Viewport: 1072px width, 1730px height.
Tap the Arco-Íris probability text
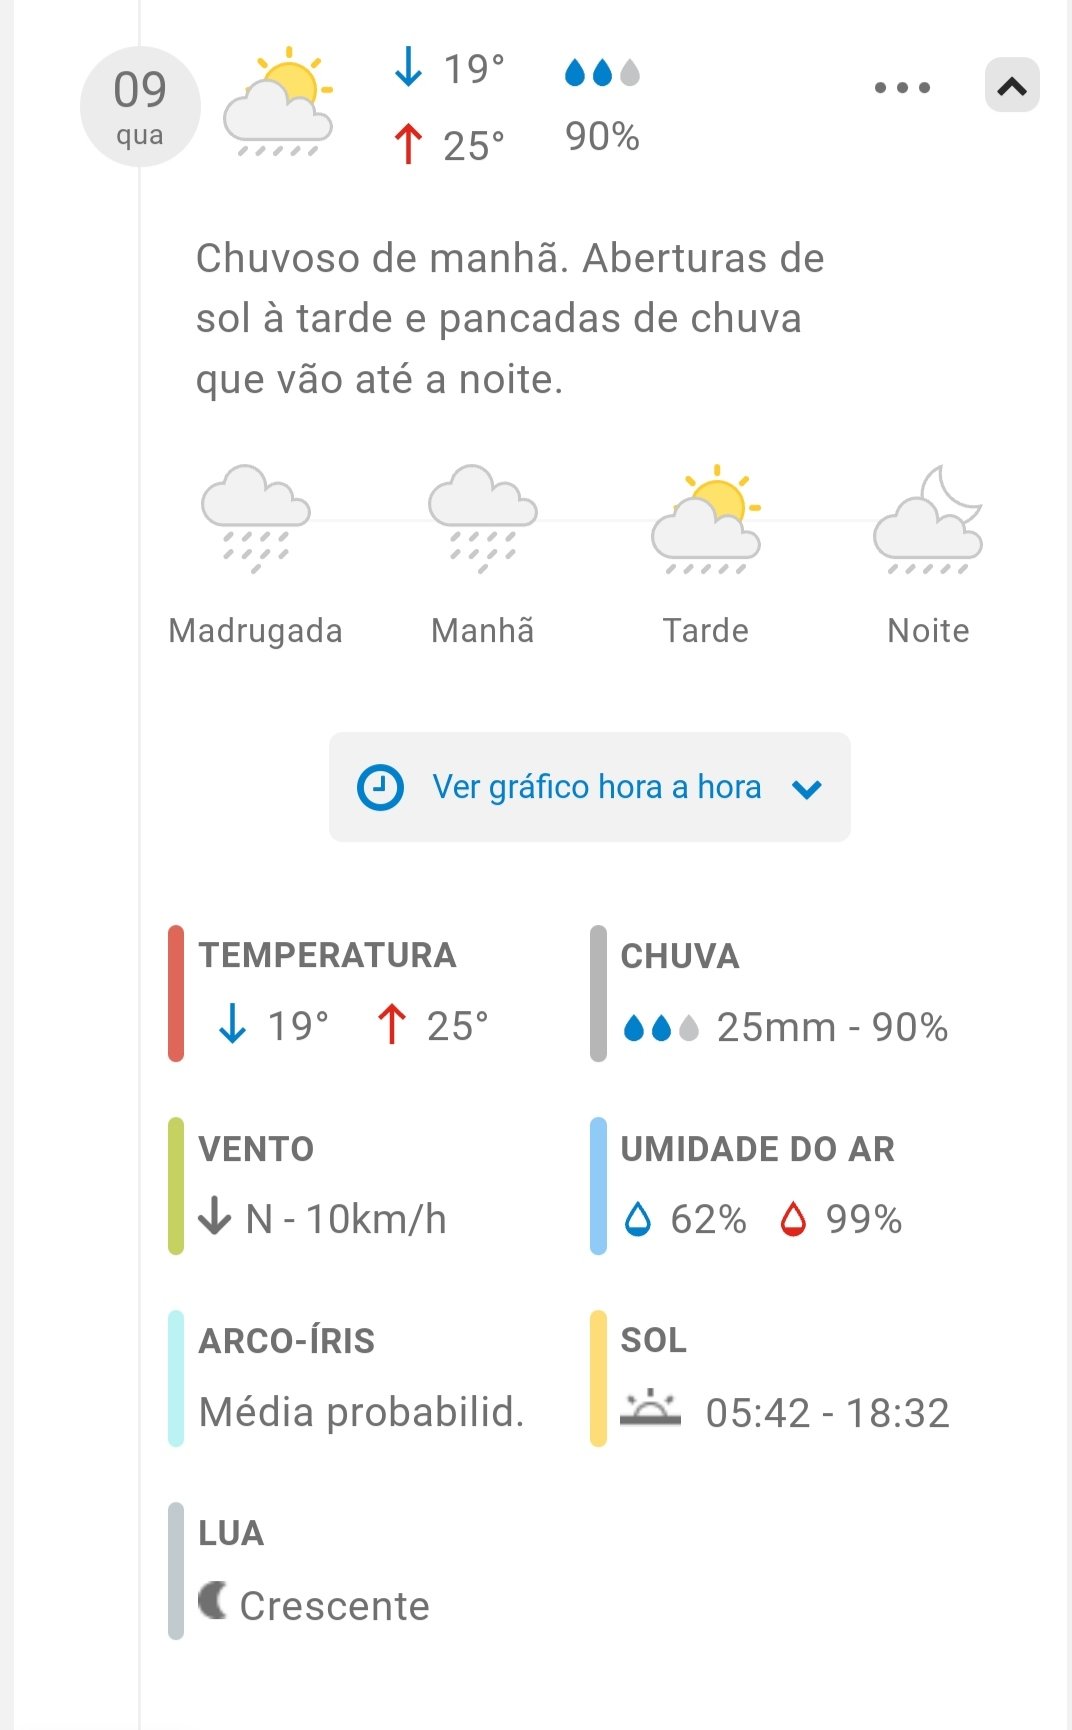[361, 1411]
